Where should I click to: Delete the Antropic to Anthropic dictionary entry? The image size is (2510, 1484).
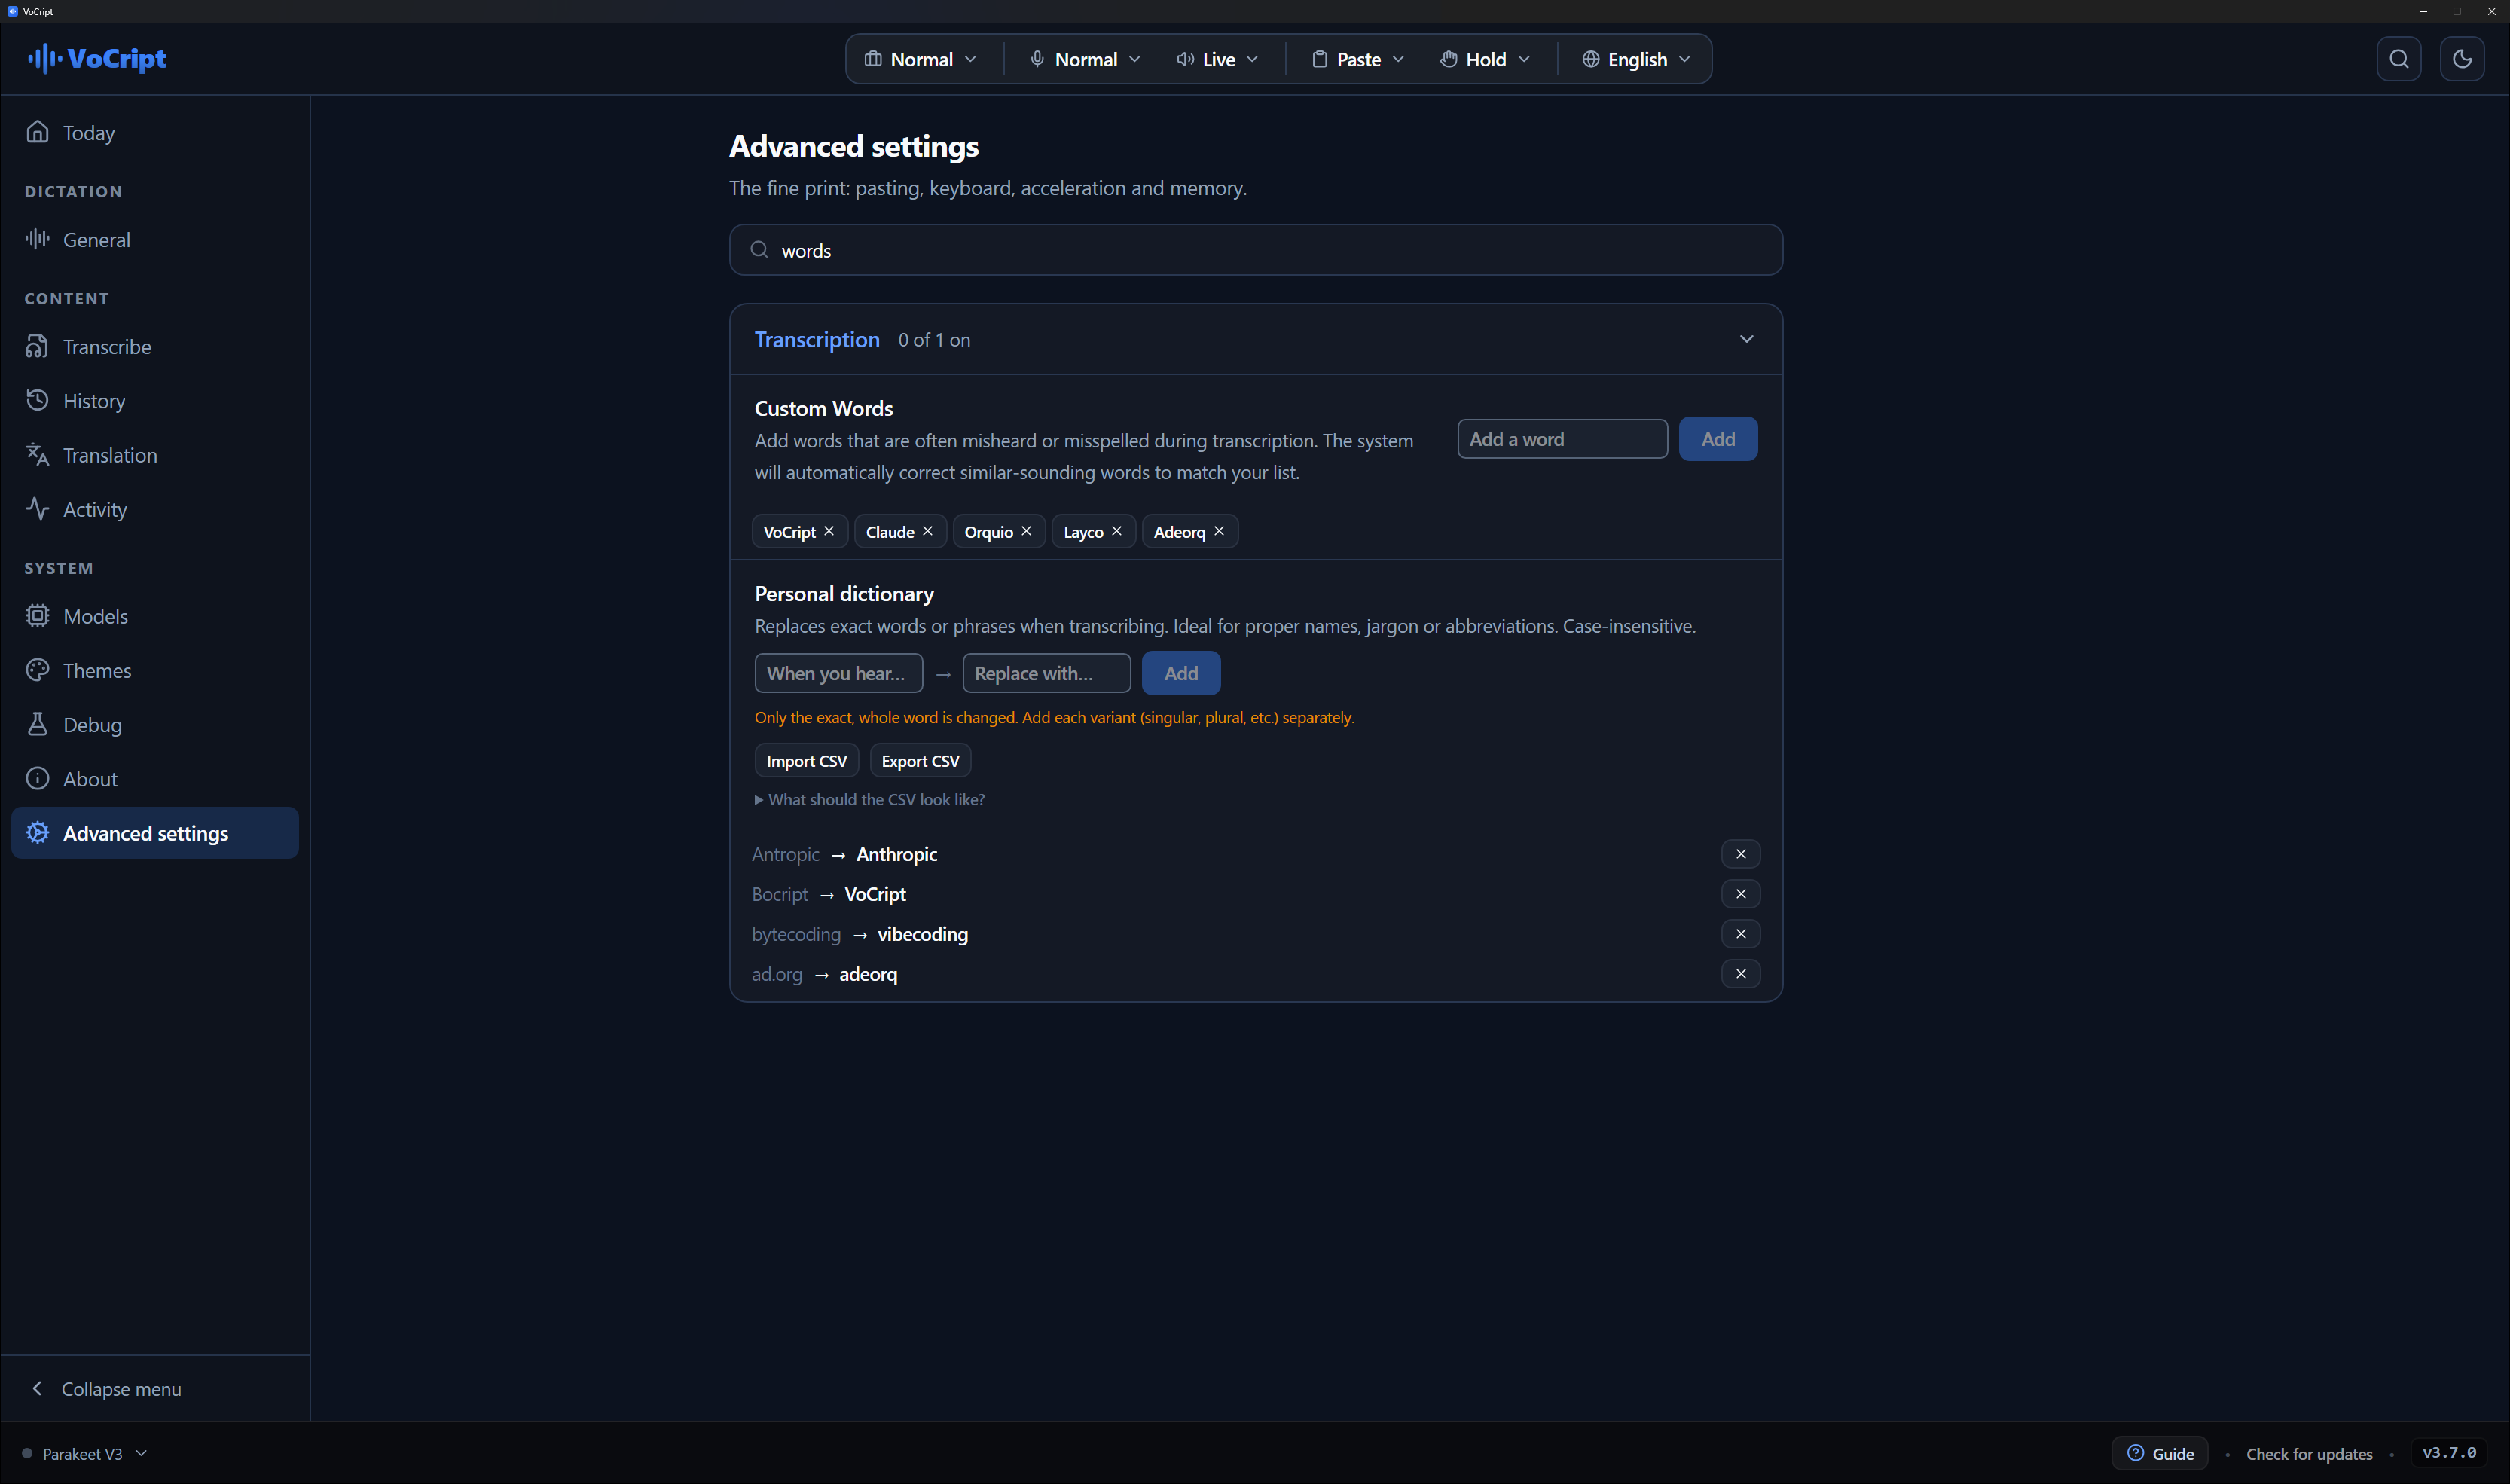(x=1740, y=854)
